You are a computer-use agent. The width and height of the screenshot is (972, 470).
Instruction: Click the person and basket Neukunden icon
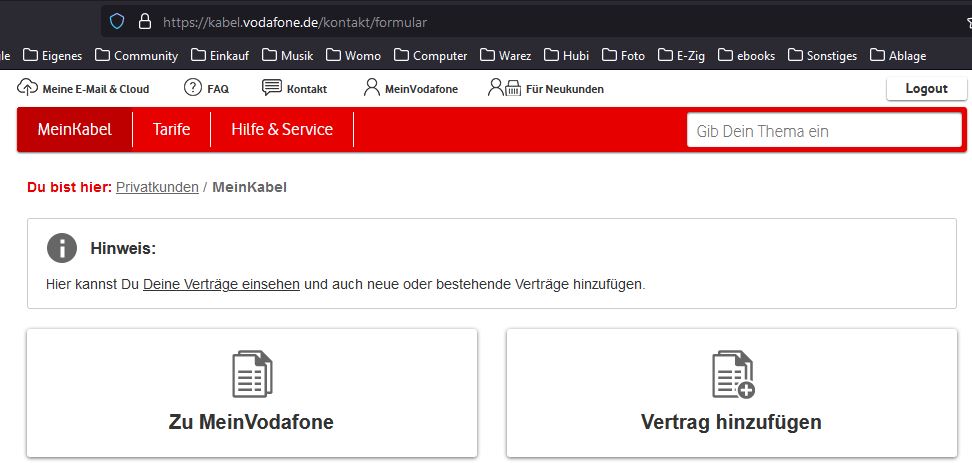pyautogui.click(x=505, y=87)
